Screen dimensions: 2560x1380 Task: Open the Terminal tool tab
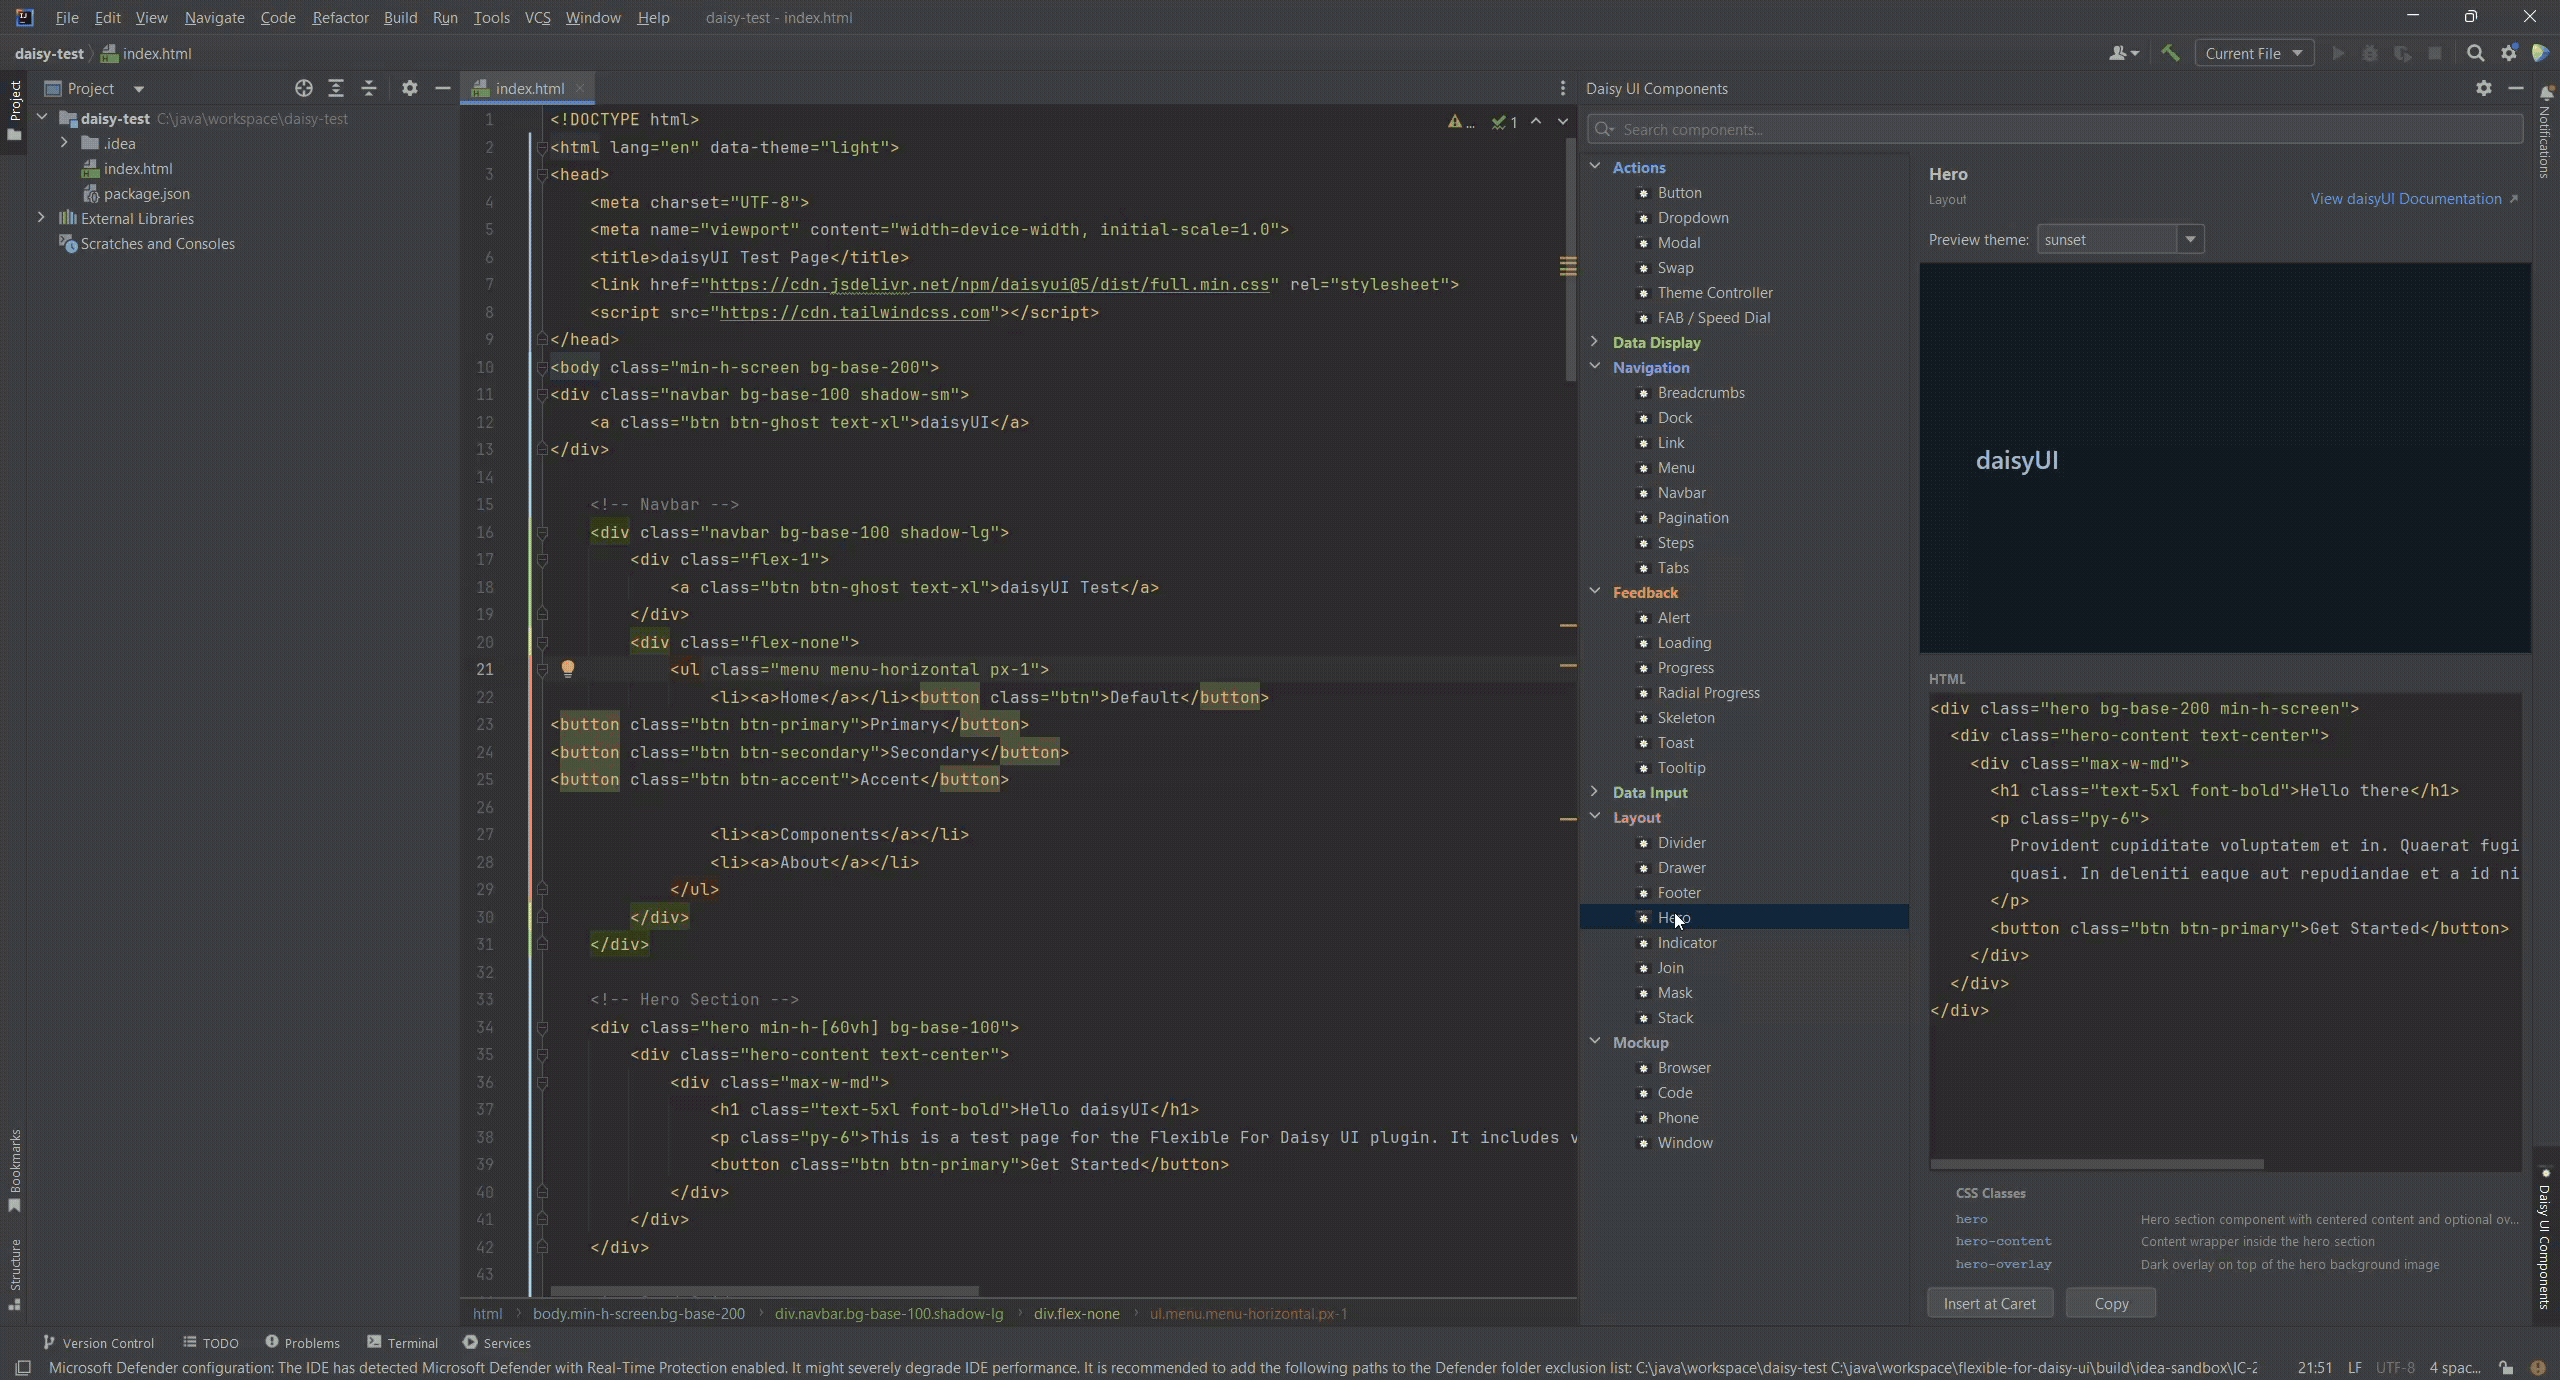tap(402, 1342)
